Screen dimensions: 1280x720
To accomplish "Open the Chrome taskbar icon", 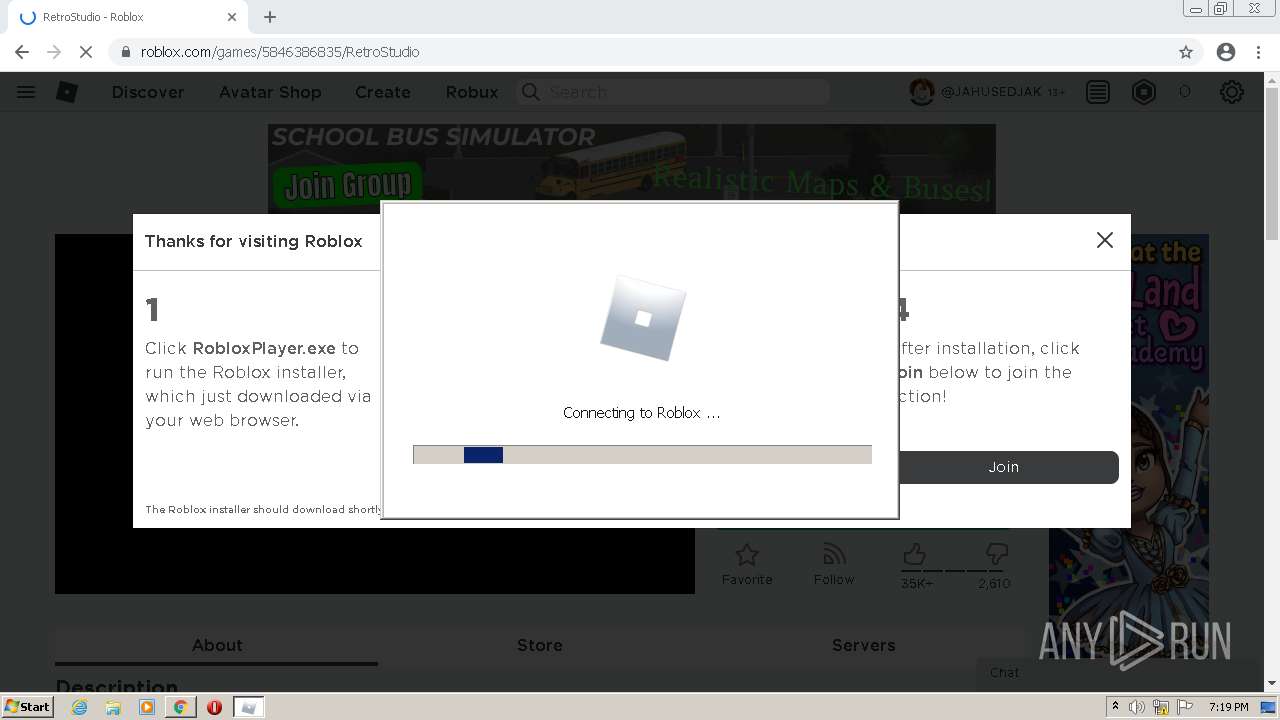I will (180, 707).
